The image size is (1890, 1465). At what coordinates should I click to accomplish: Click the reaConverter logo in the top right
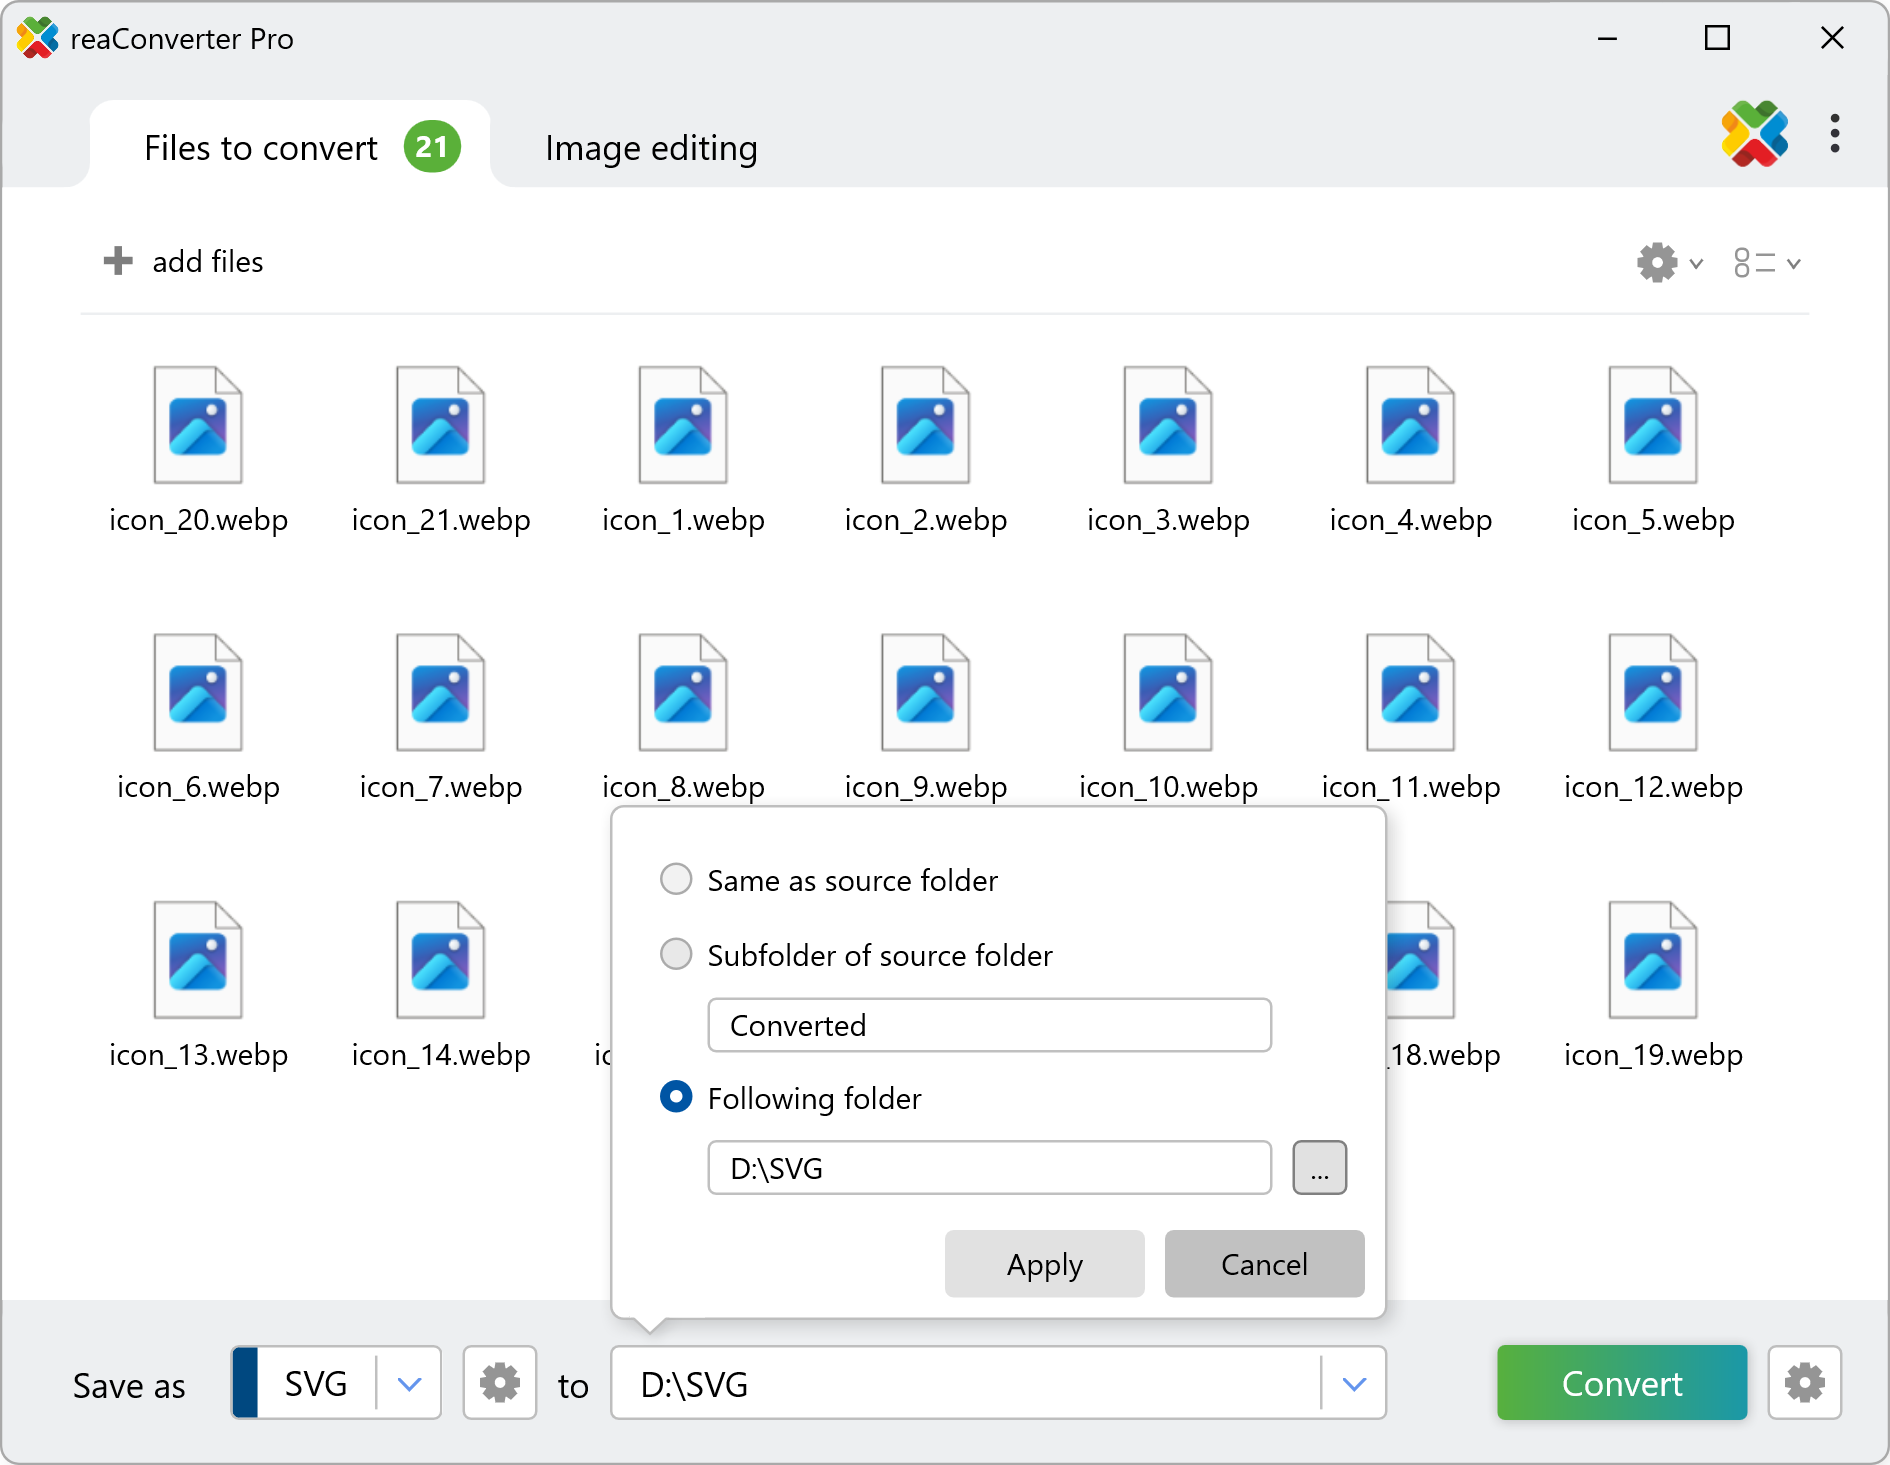1754,134
